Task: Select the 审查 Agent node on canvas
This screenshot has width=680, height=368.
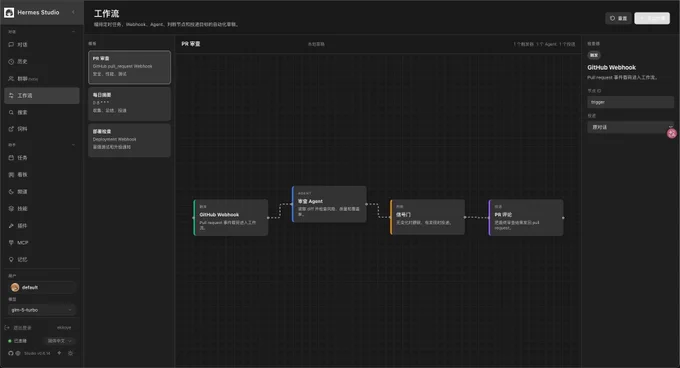Action: pyautogui.click(x=329, y=204)
